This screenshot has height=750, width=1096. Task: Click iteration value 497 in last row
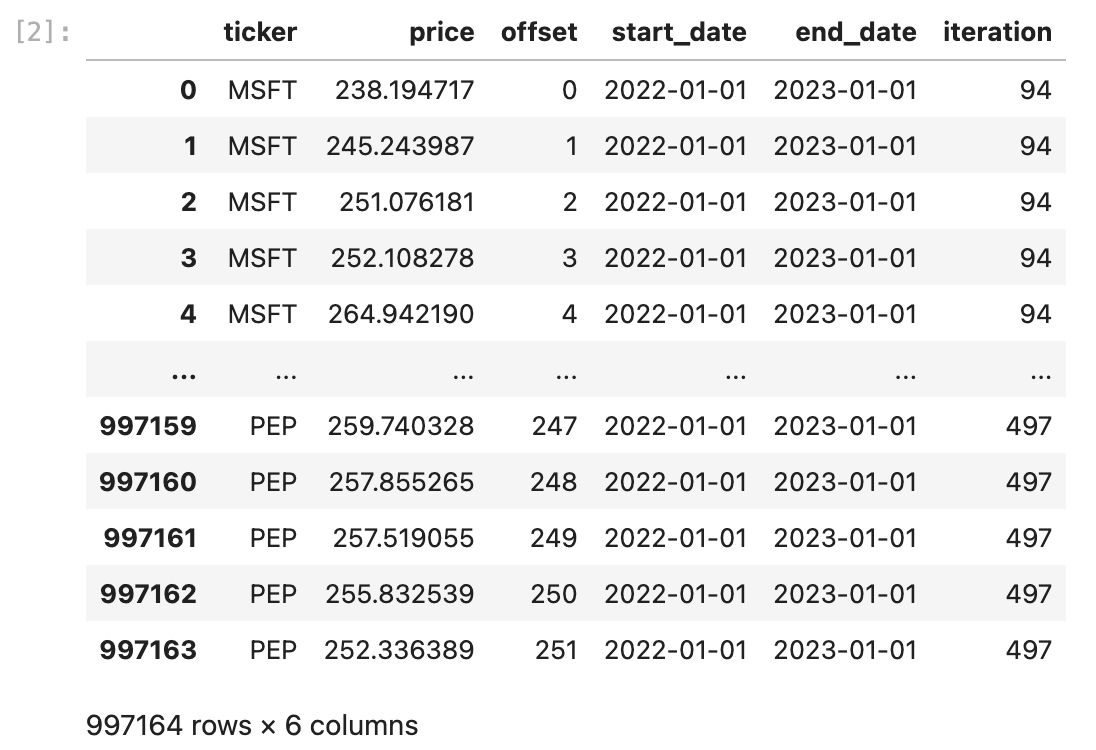click(x=1029, y=650)
